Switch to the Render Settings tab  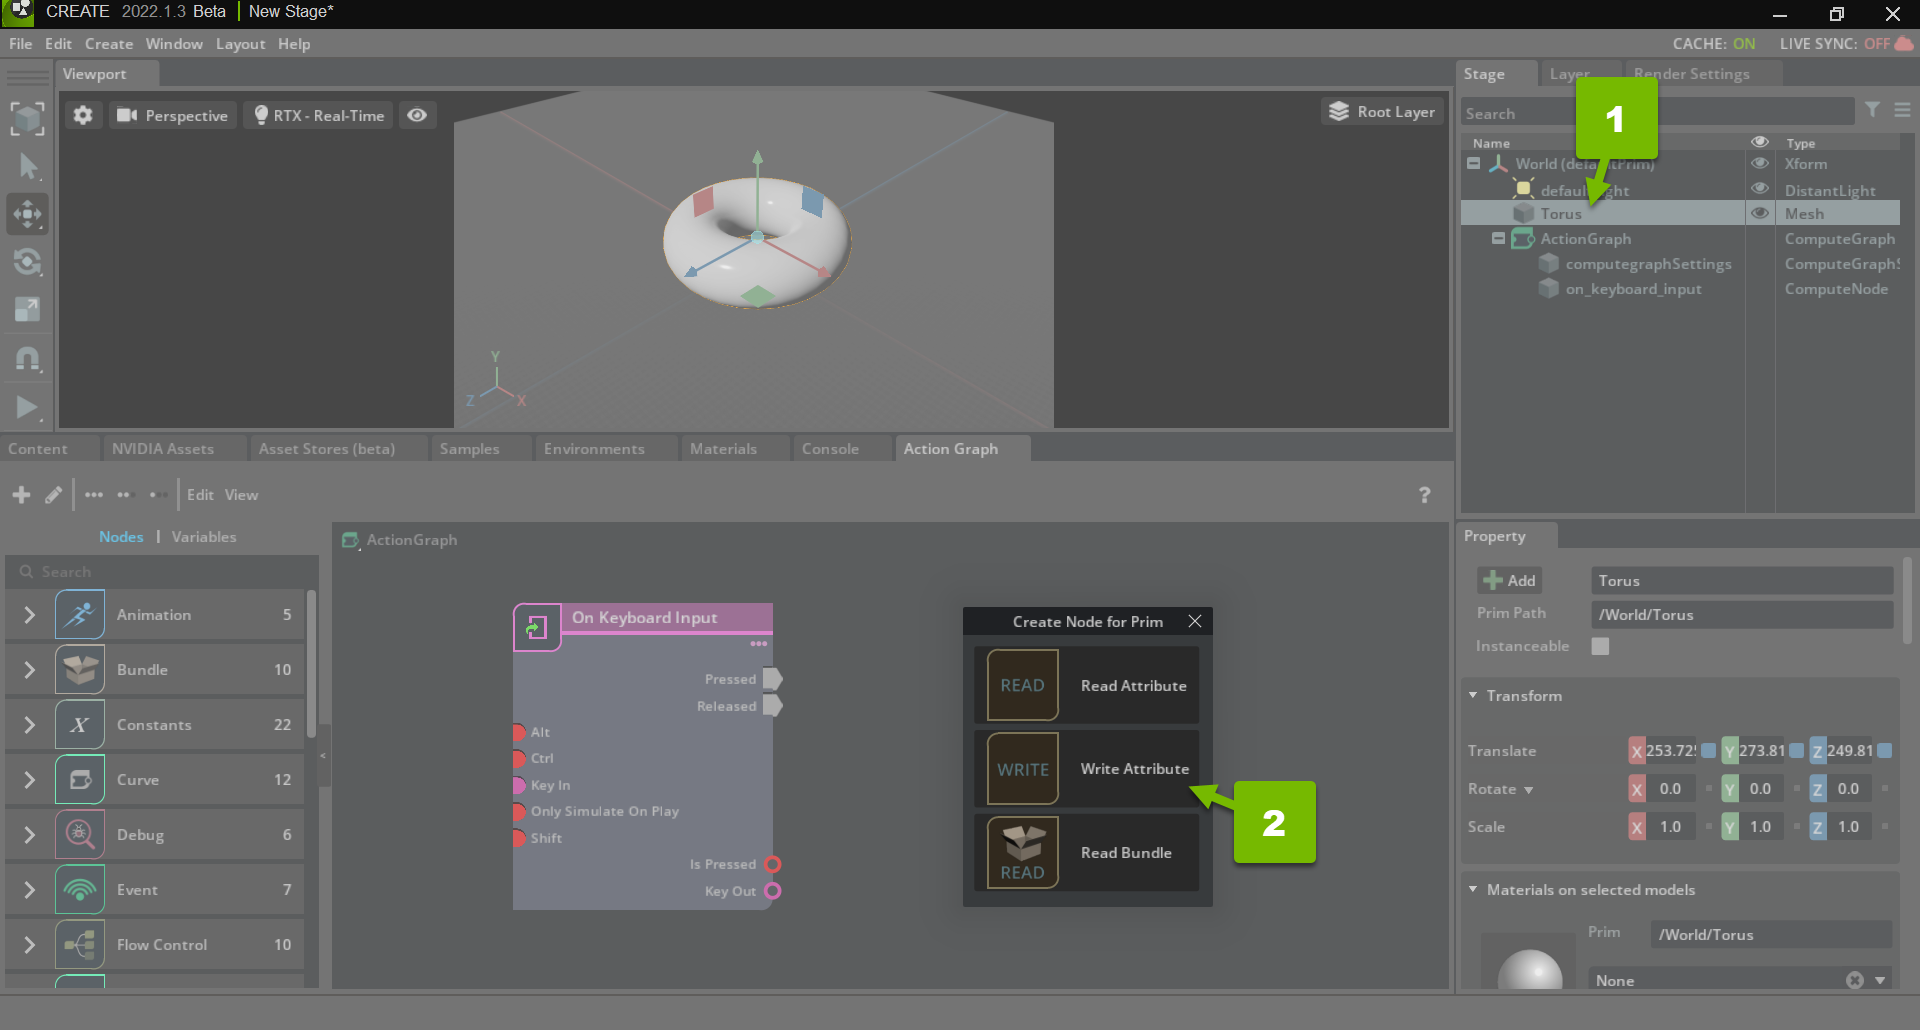click(x=1691, y=74)
